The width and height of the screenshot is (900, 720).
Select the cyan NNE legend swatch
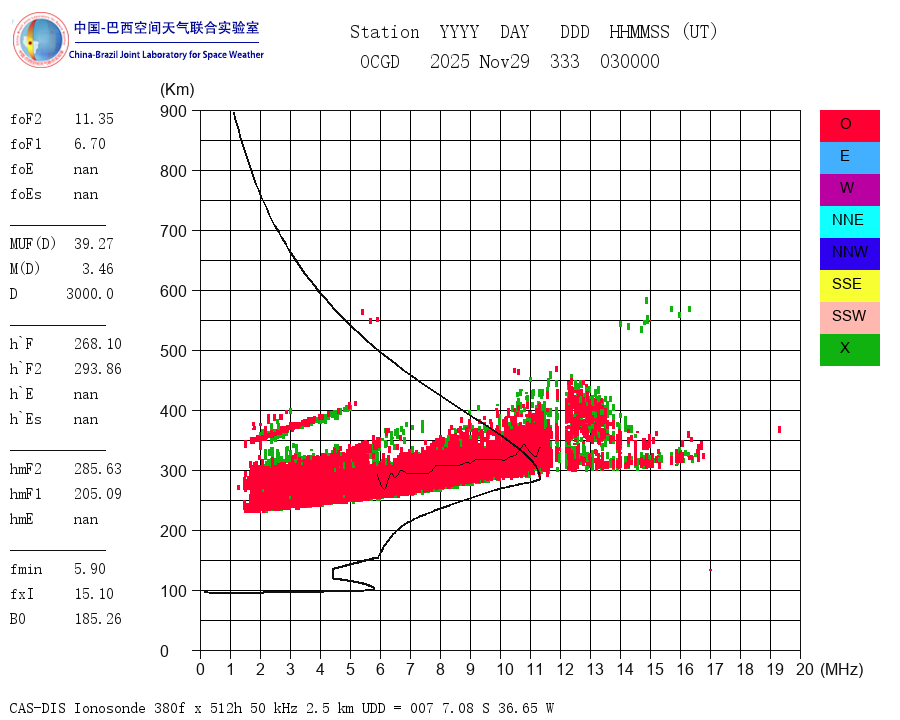click(x=849, y=222)
